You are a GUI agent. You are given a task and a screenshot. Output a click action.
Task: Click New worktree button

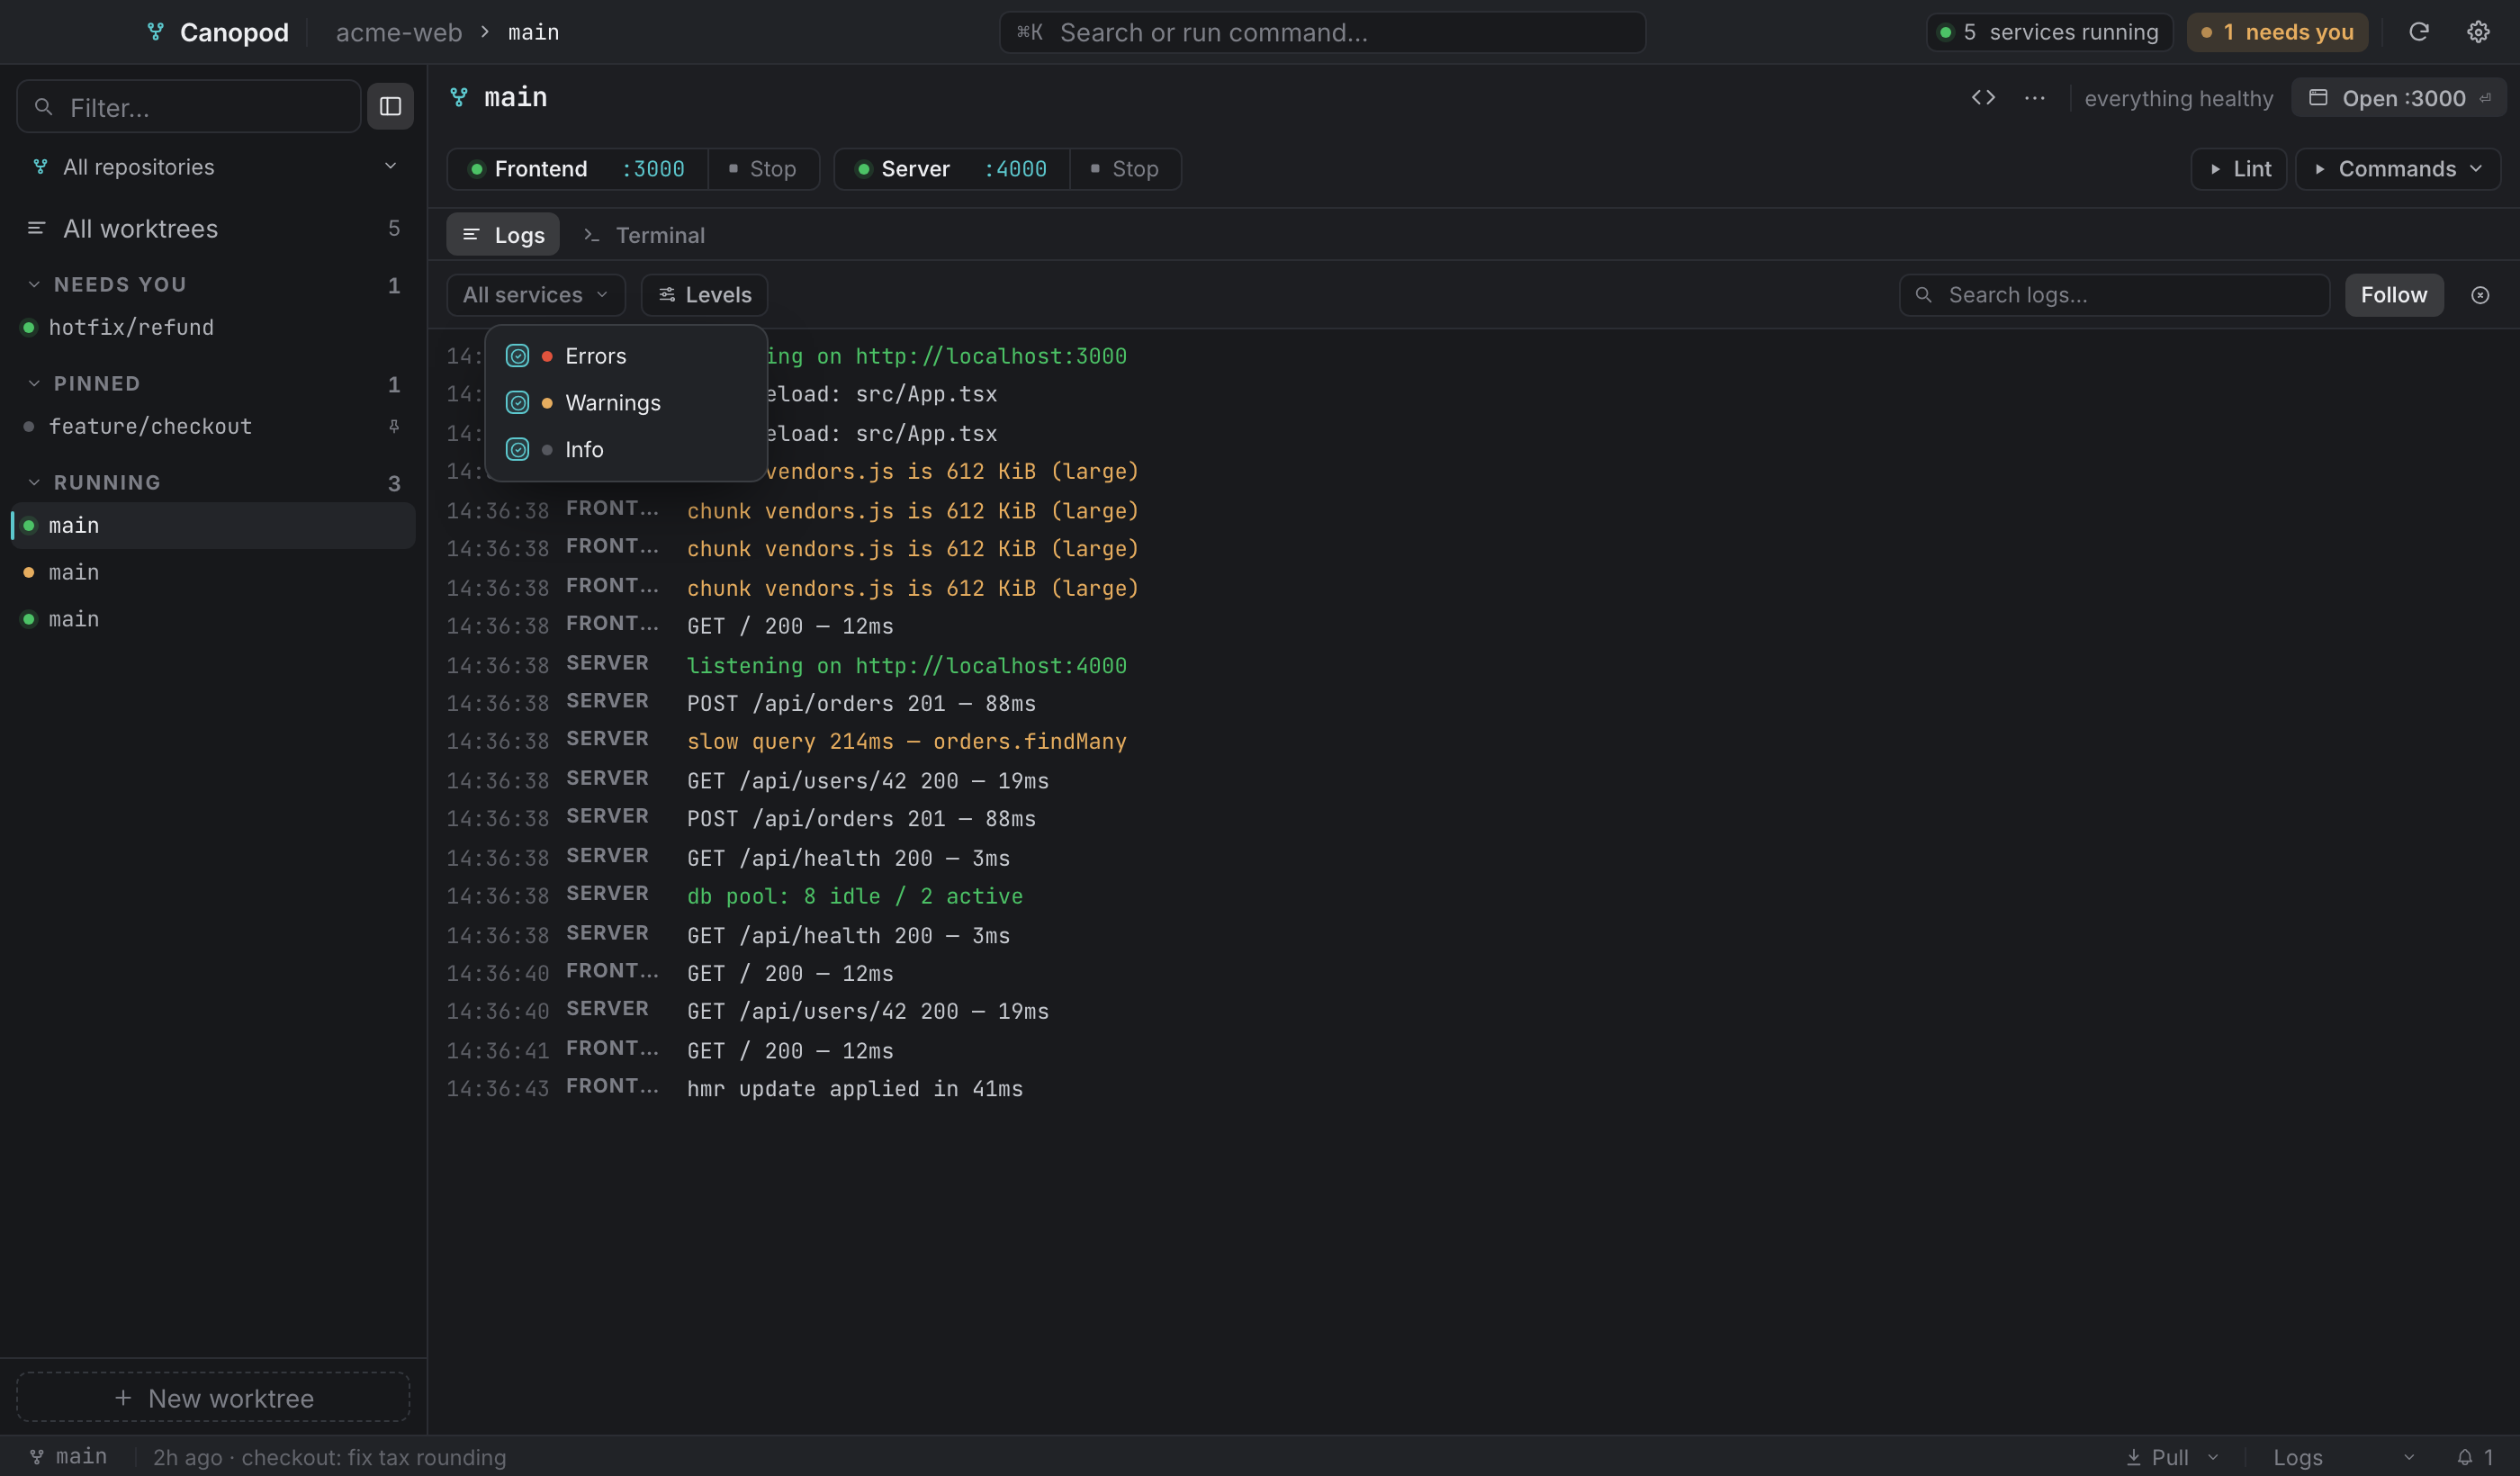pos(213,1397)
